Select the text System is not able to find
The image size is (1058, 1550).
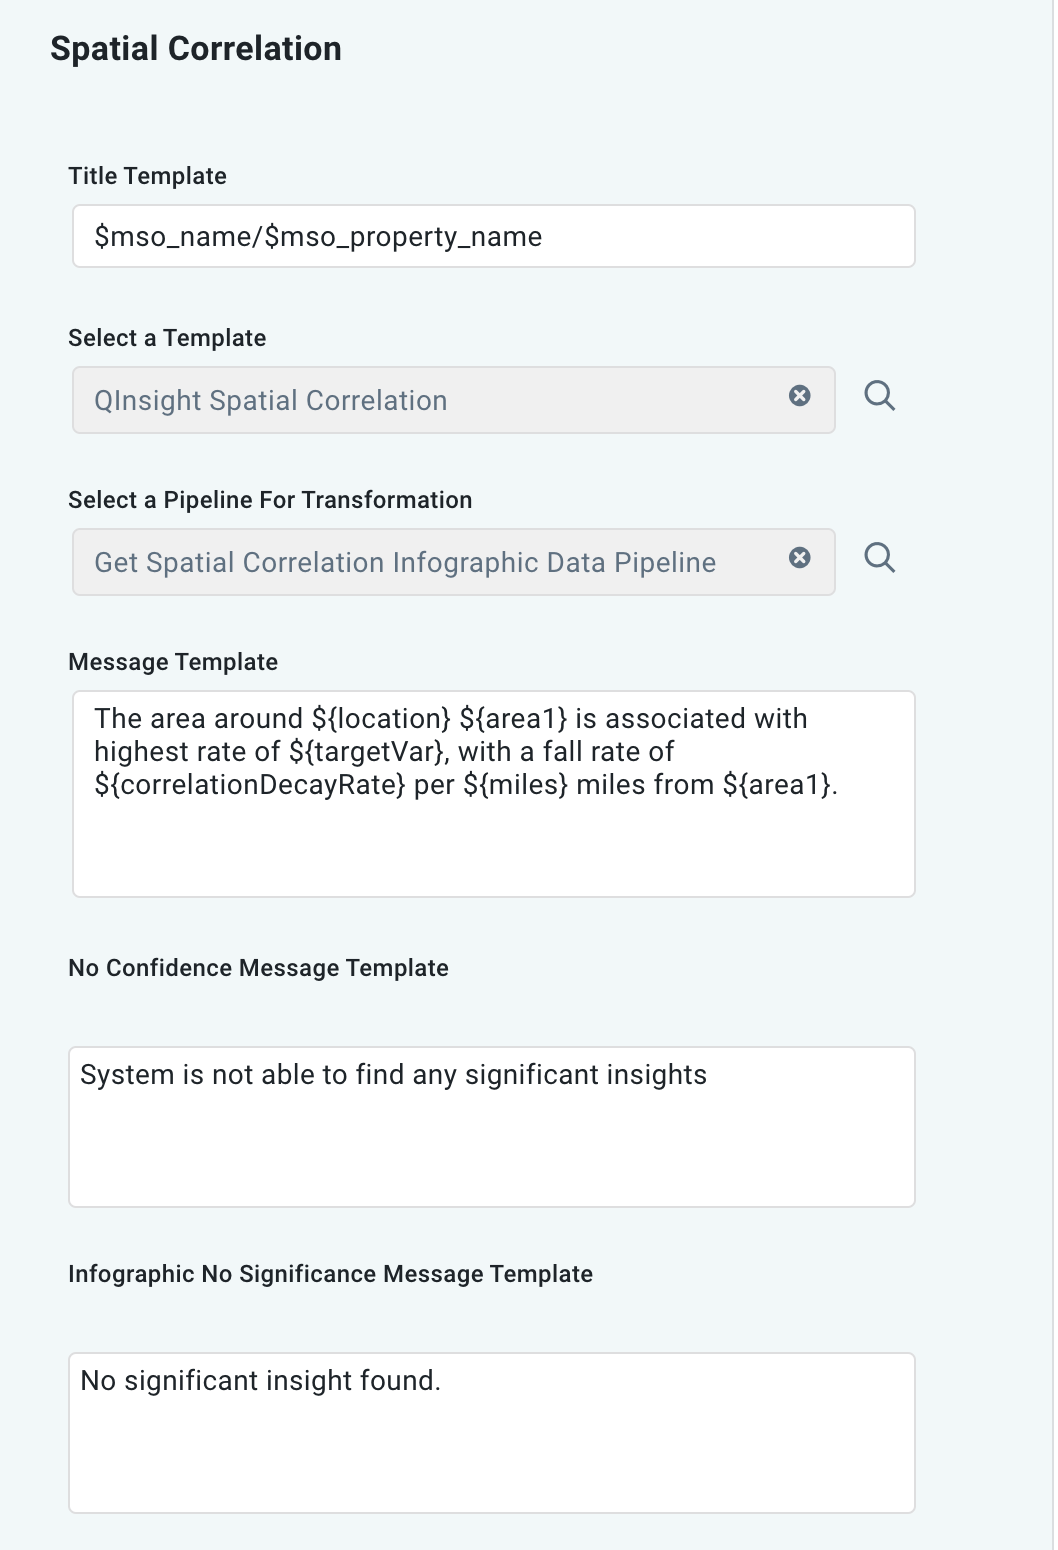(x=394, y=1073)
